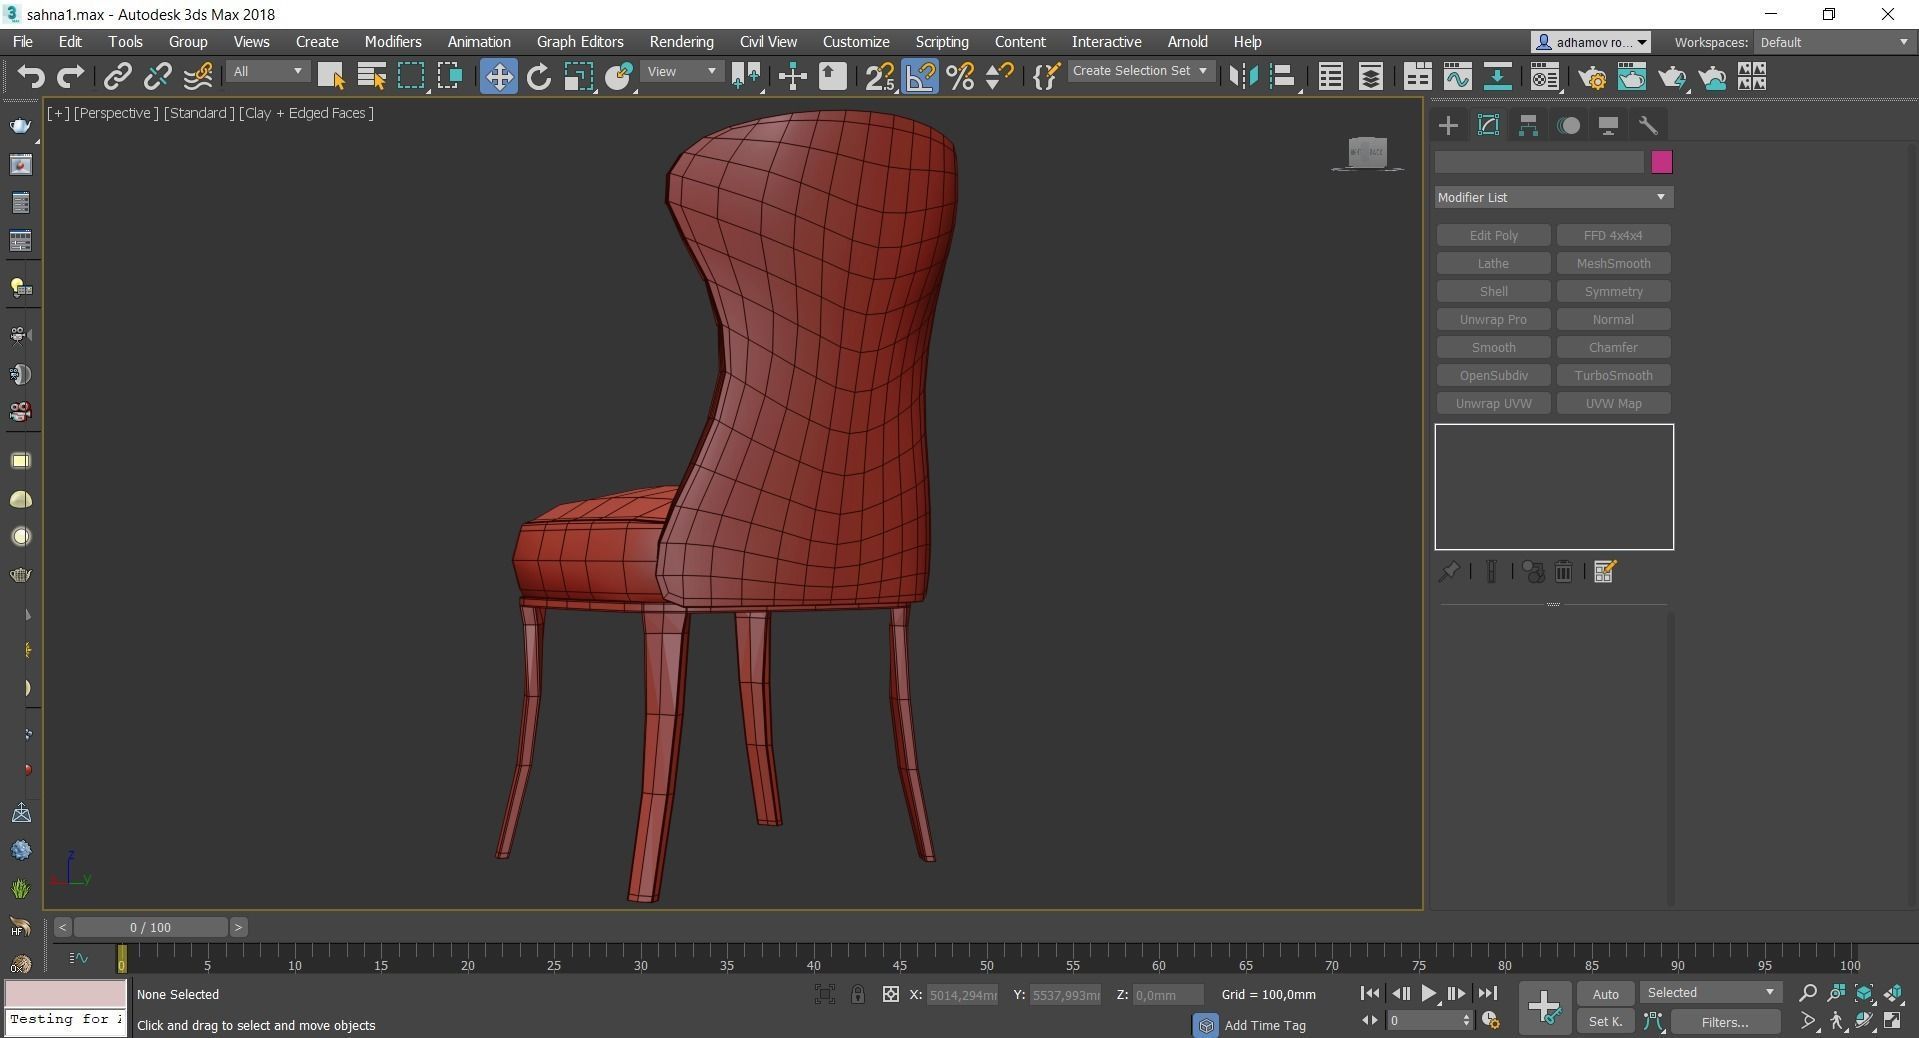Activate the Select and Link tool
The image size is (1919, 1038).
point(118,77)
